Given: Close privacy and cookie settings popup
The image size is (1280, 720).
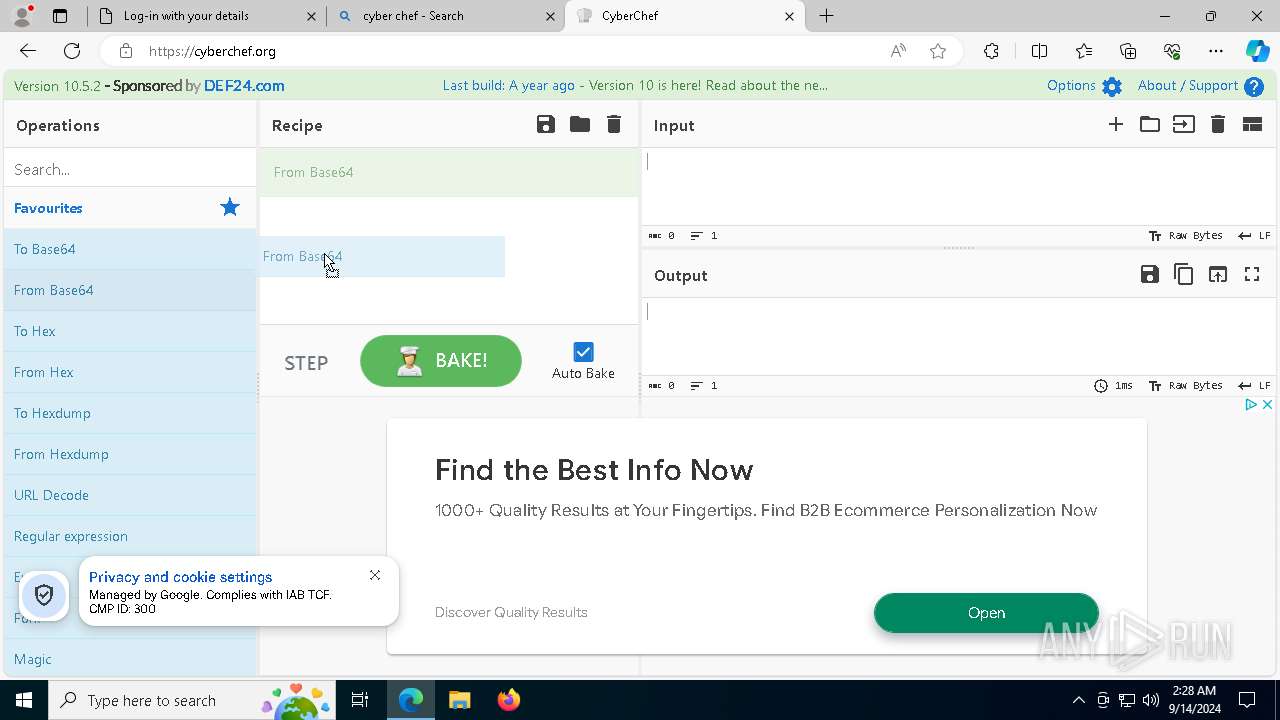Looking at the screenshot, I should click(375, 575).
